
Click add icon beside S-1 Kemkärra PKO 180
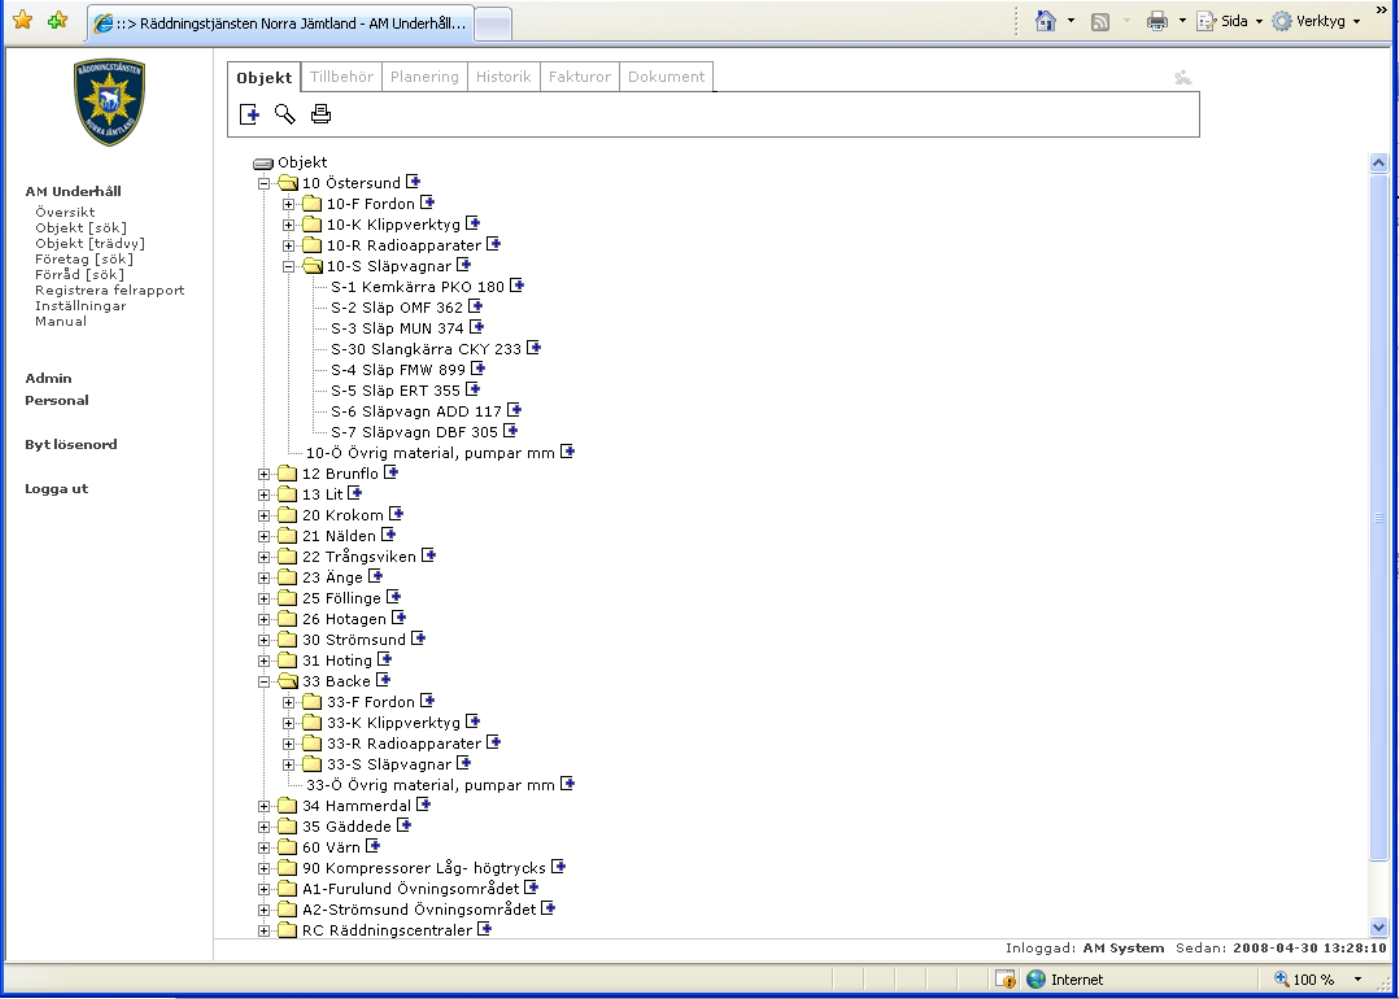(x=517, y=286)
